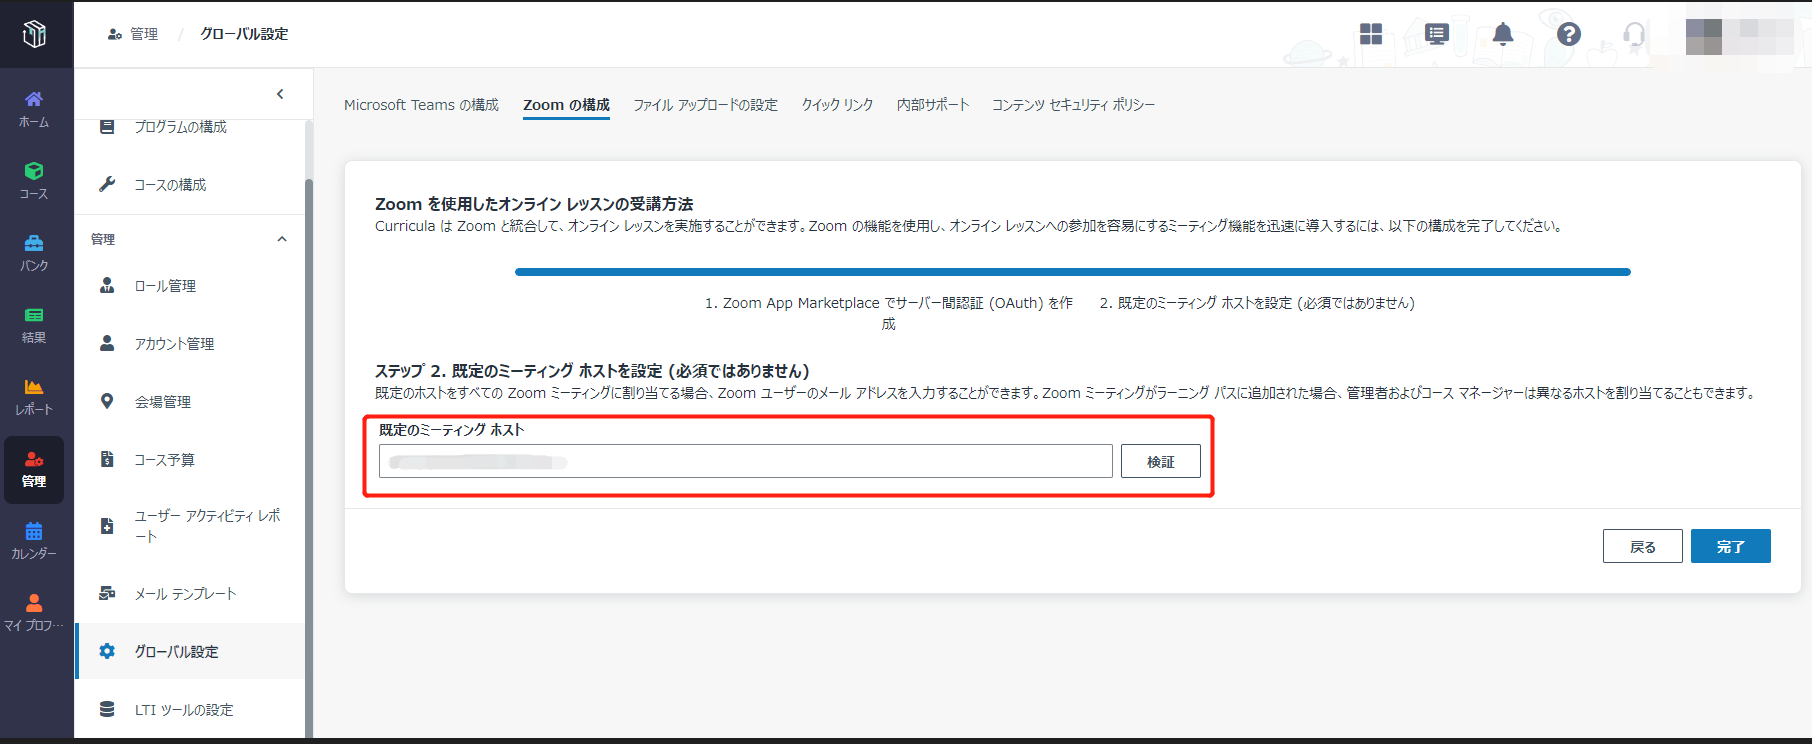
Task: Switch to Microsoft Teams の構成 tab
Action: [421, 105]
